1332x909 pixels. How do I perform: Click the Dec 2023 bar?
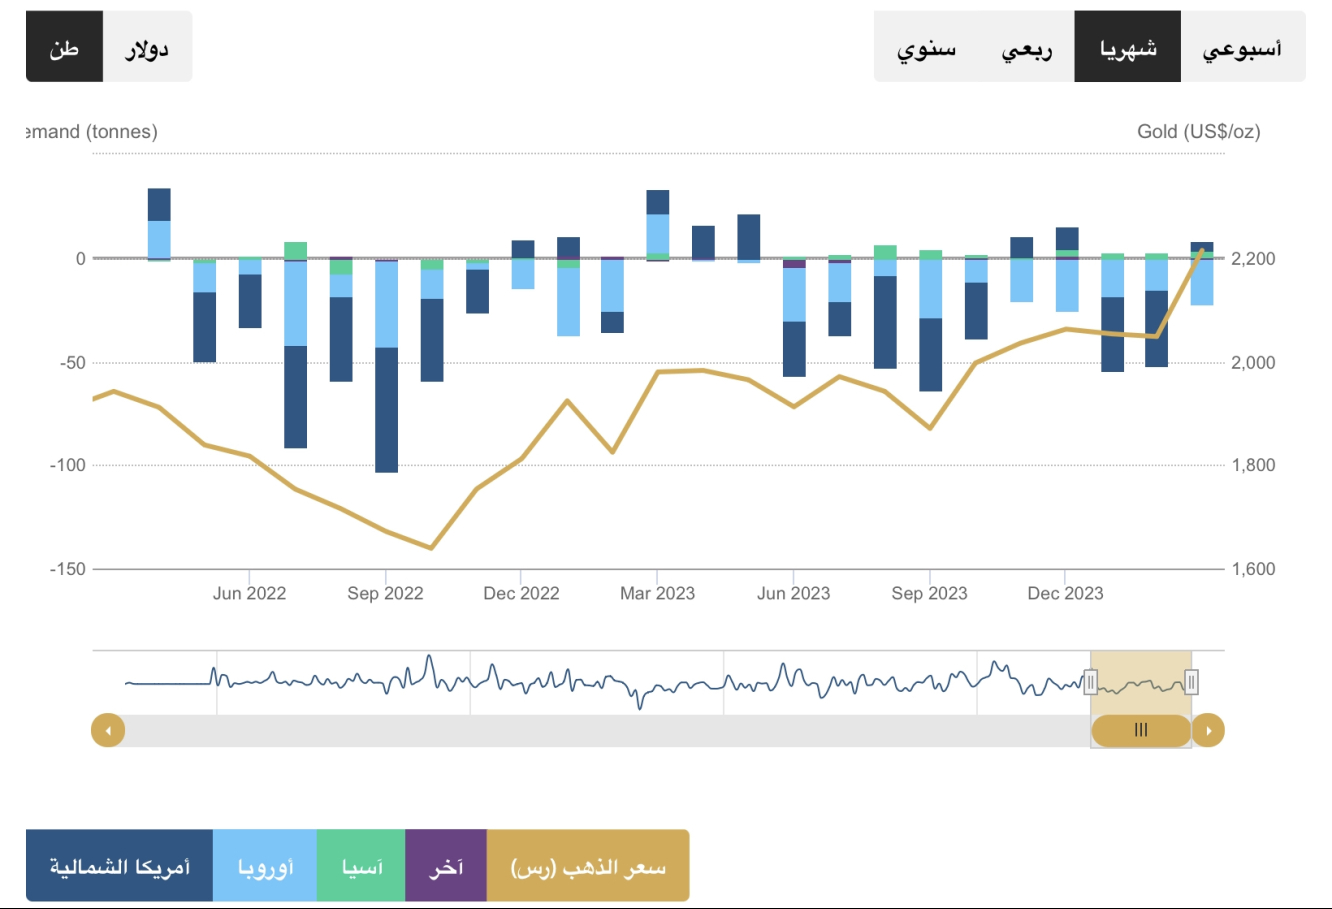[1067, 270]
